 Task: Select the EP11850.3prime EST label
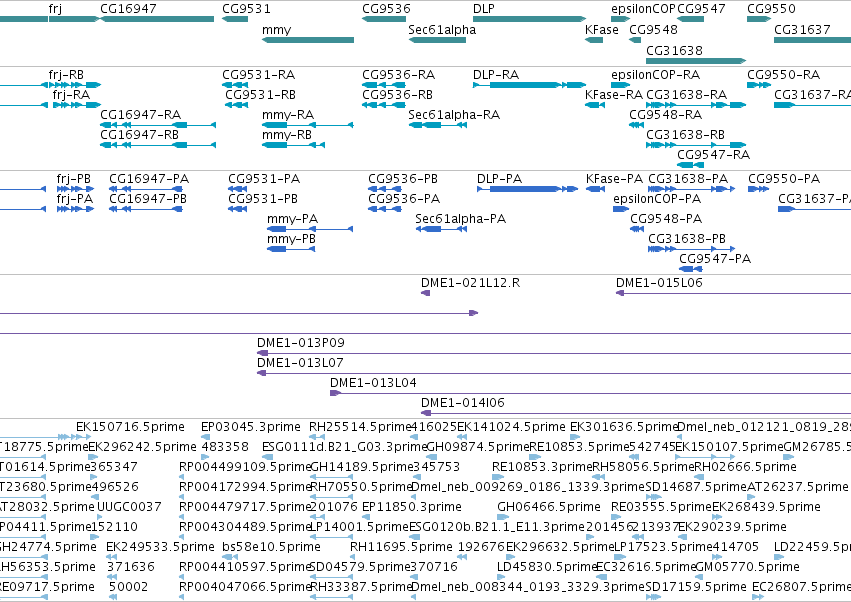click(411, 507)
